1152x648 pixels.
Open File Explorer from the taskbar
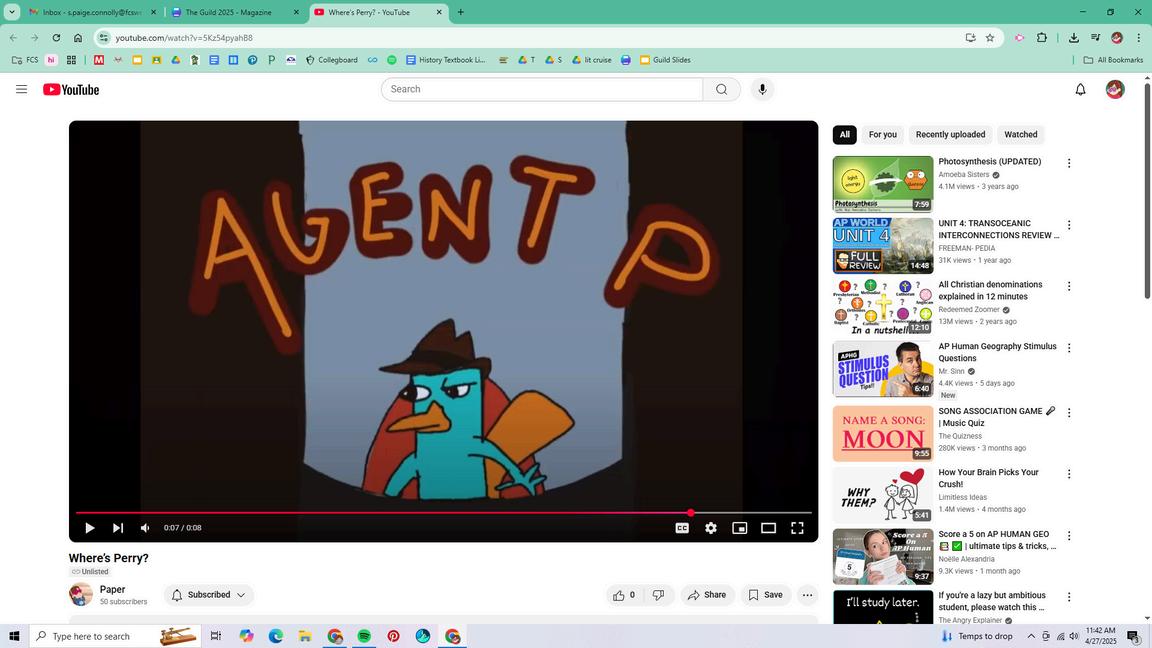click(x=305, y=636)
